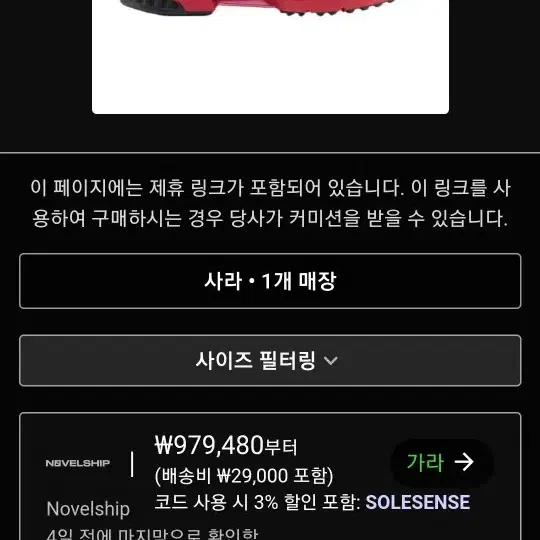The image size is (540, 540).
Task: Tap the 코드 사용 시 3% 할인 포함 label
Action: pyautogui.click(x=257, y=502)
